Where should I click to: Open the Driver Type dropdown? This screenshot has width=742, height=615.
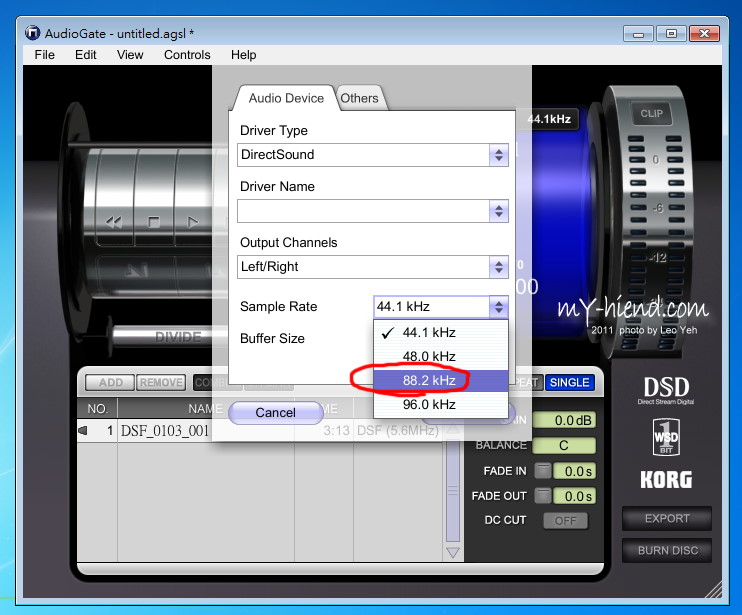pyautogui.click(x=373, y=155)
